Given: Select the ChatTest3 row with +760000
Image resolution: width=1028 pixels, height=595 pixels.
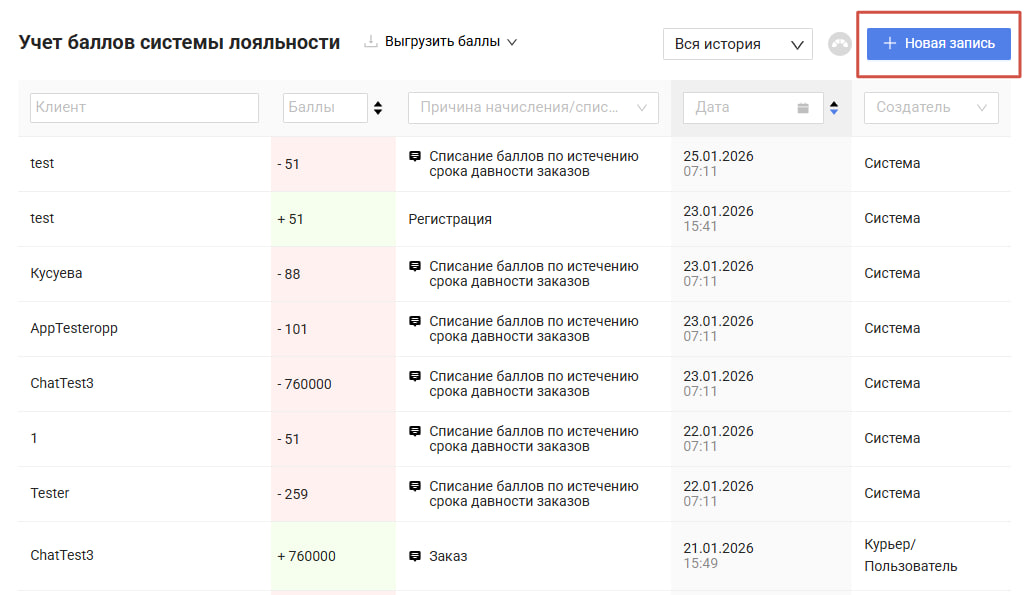Looking at the screenshot, I should (62, 555).
